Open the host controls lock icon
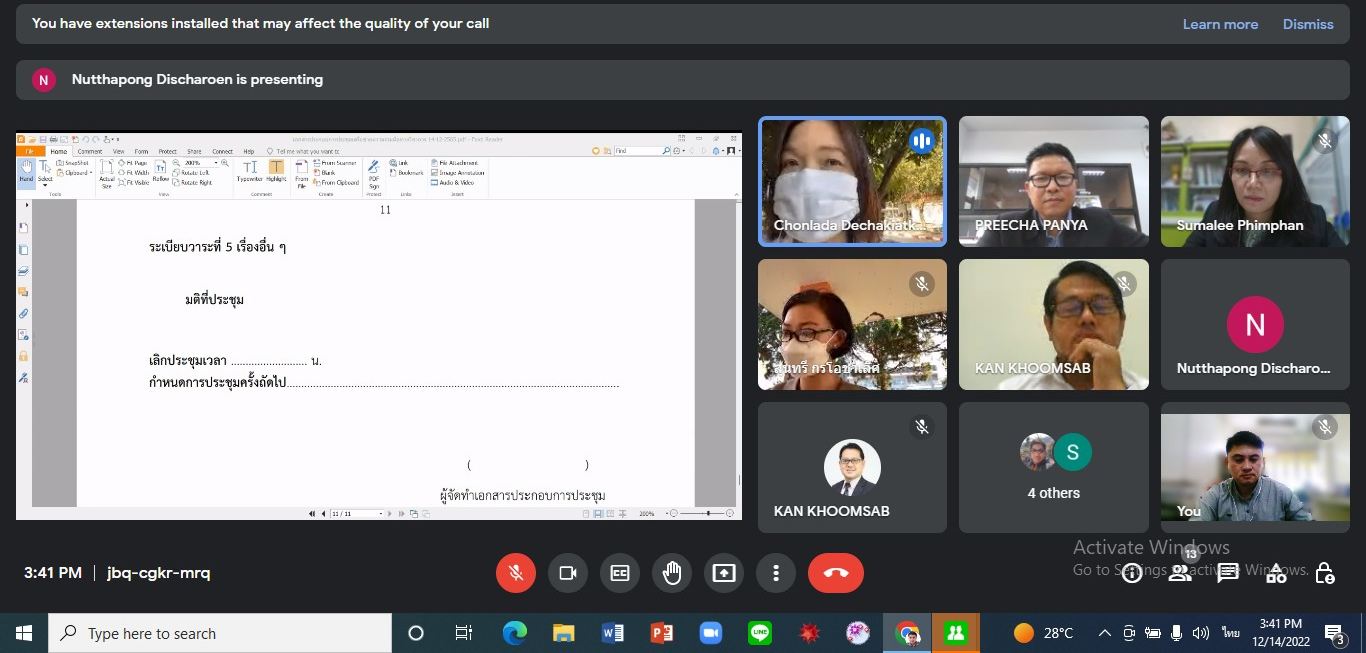 click(x=1324, y=573)
